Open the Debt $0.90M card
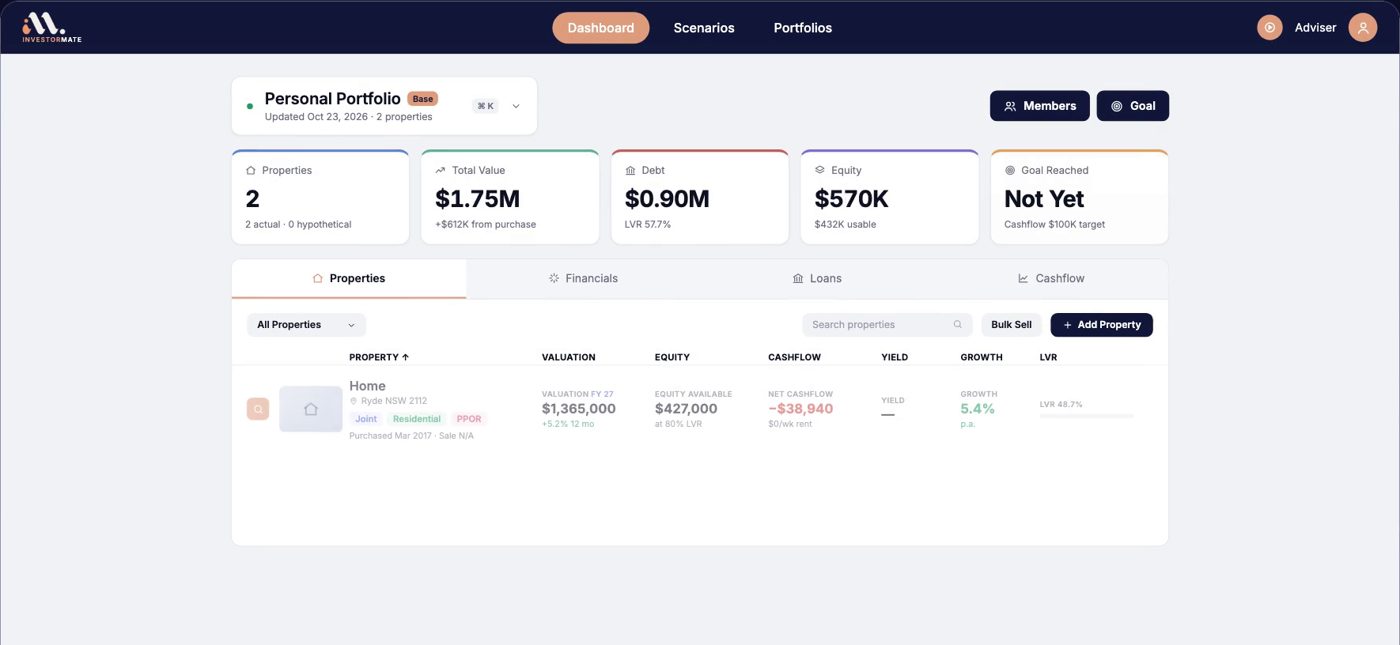This screenshot has width=1400, height=645. [700, 197]
